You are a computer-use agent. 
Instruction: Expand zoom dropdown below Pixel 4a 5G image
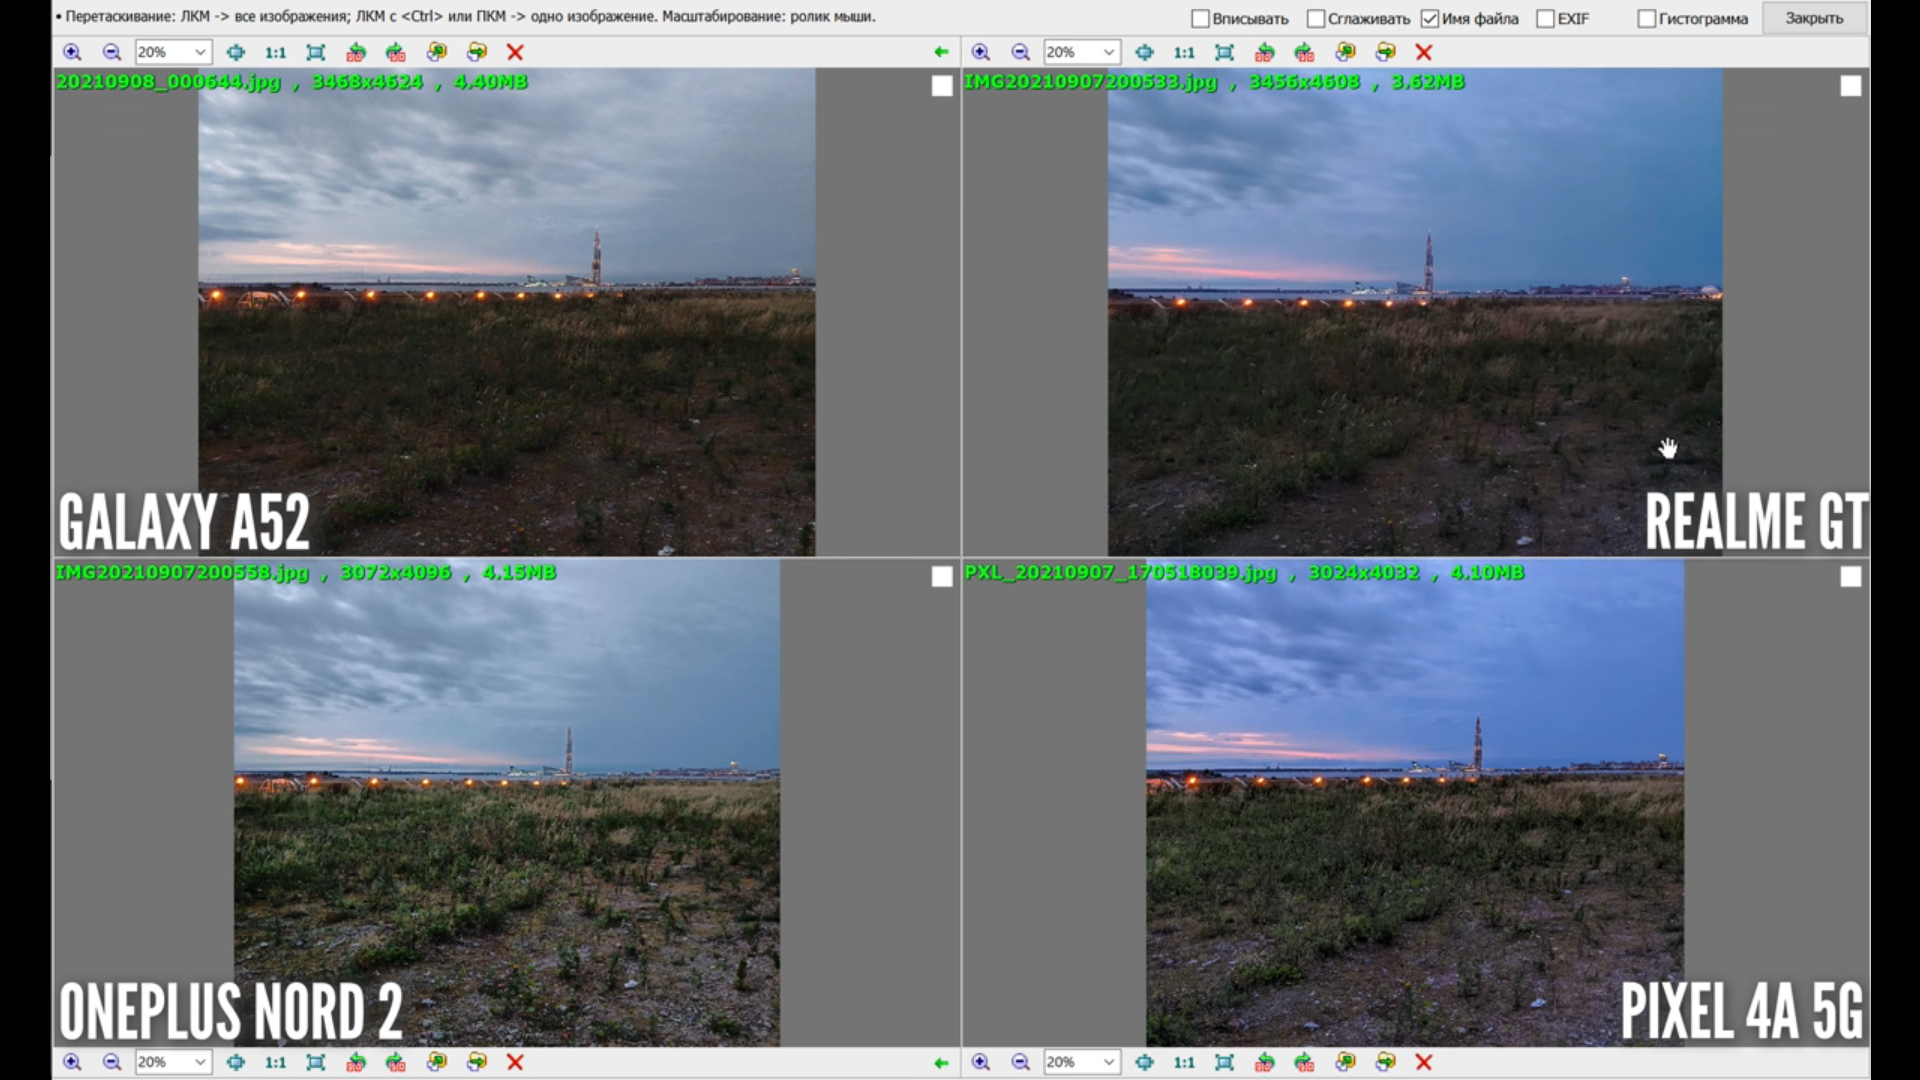click(x=1108, y=1062)
